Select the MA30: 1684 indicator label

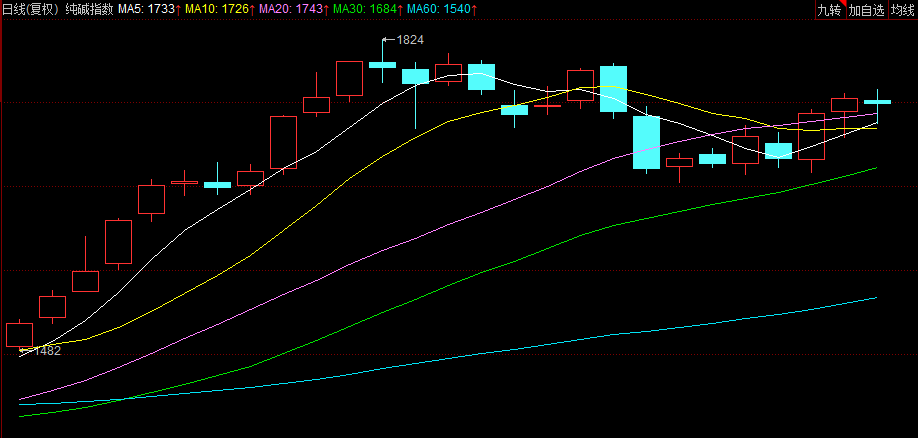[368, 9]
